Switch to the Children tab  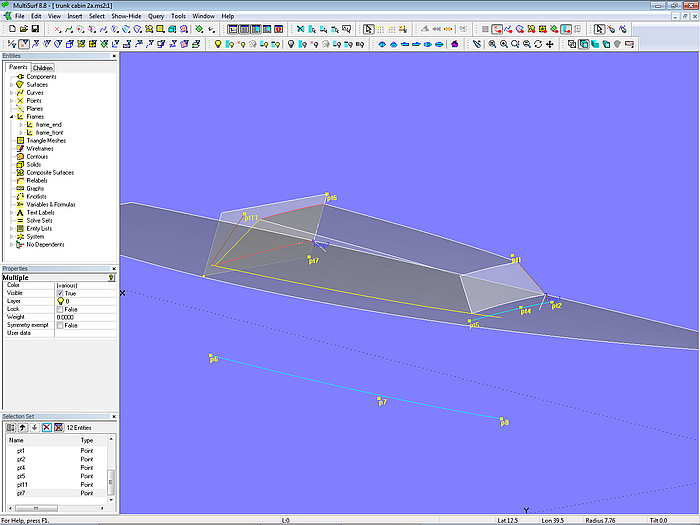pyautogui.click(x=42, y=68)
